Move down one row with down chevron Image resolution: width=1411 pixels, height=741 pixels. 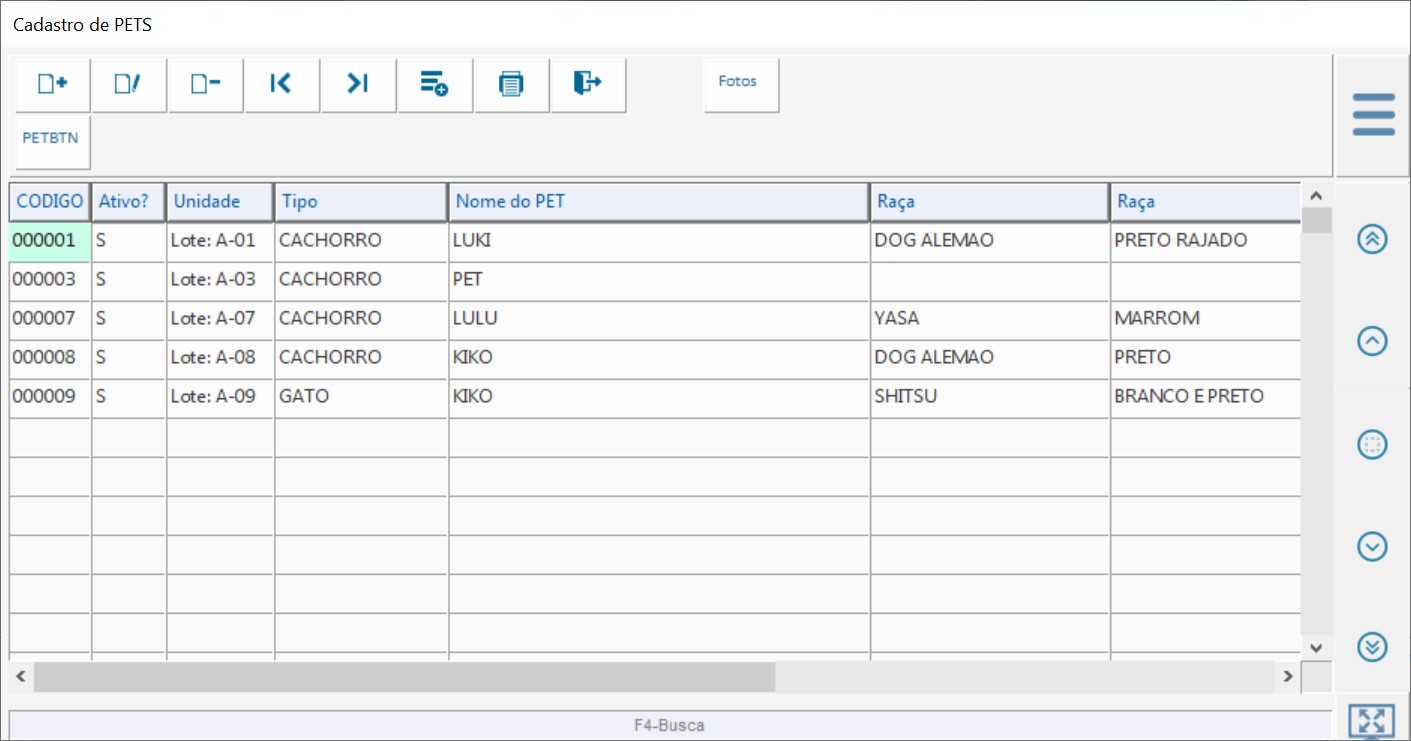coord(1372,546)
